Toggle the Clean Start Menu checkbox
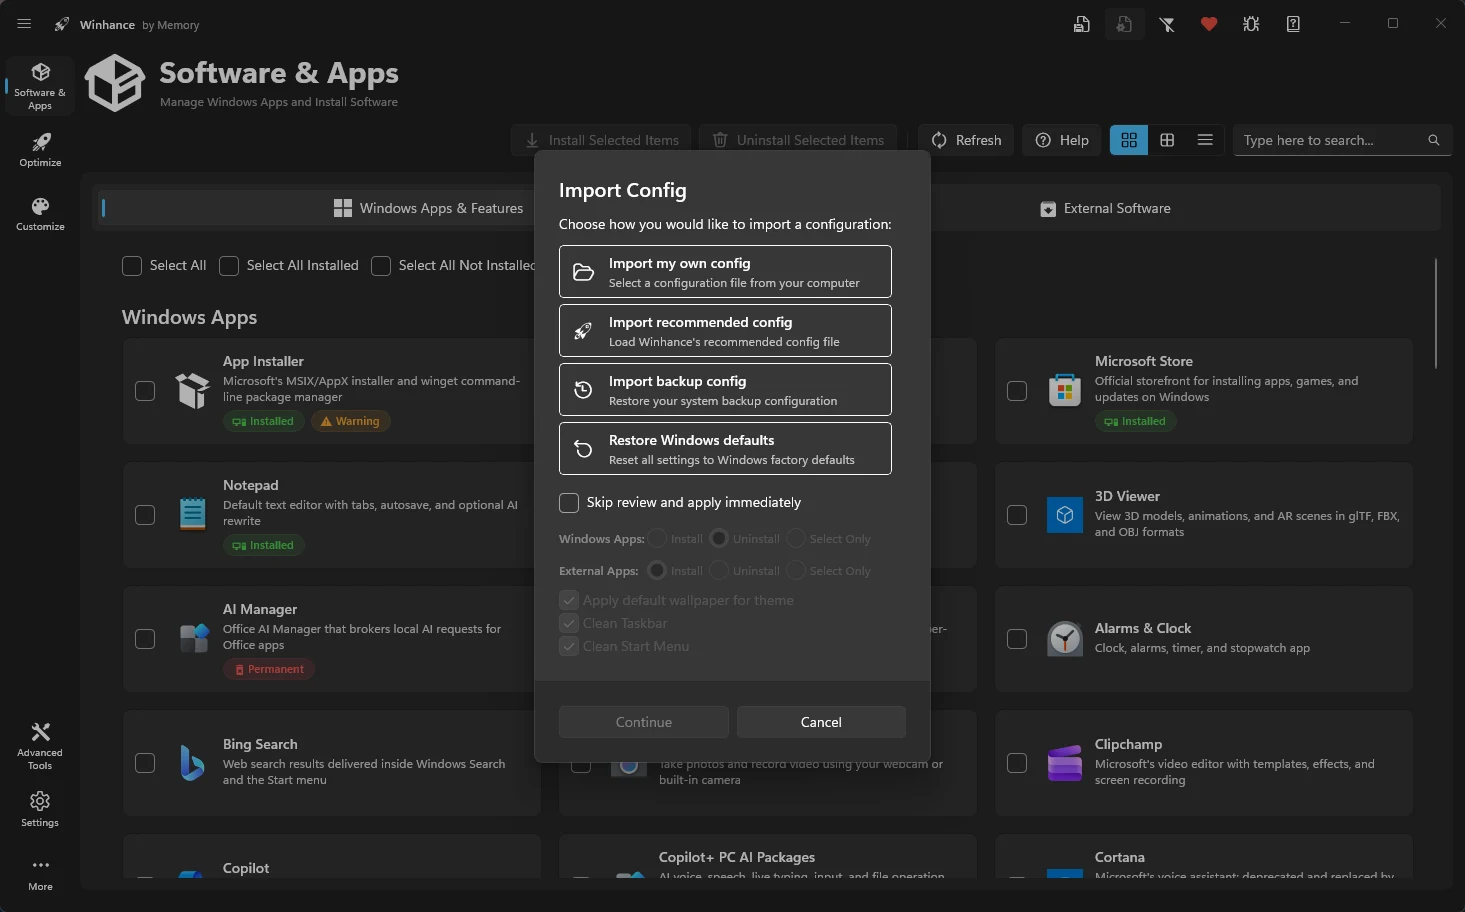This screenshot has width=1465, height=912. 569,646
